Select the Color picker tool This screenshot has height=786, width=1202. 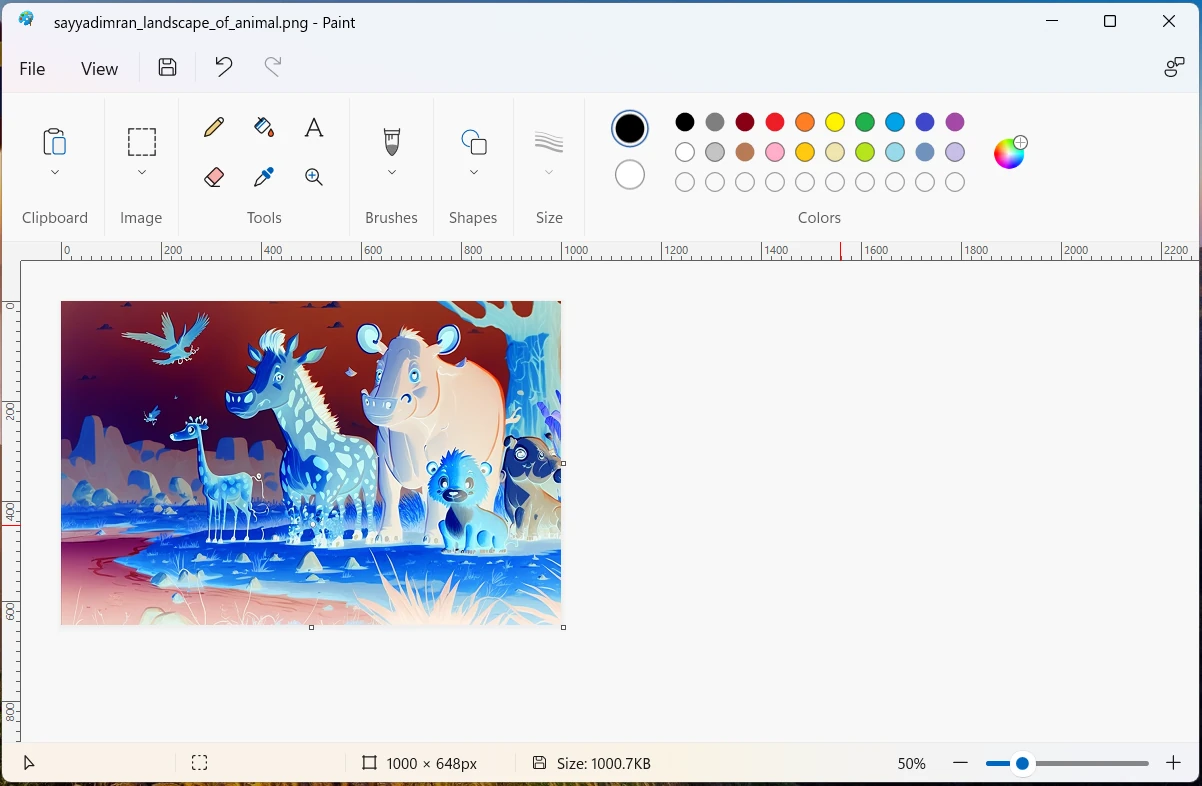click(x=263, y=176)
